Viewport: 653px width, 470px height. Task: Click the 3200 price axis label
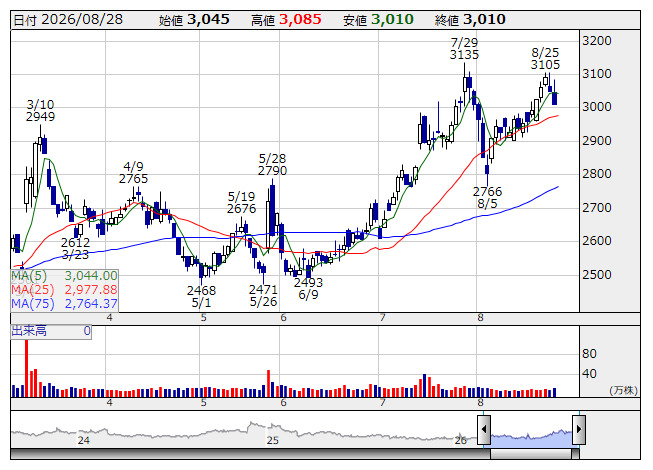click(x=597, y=41)
